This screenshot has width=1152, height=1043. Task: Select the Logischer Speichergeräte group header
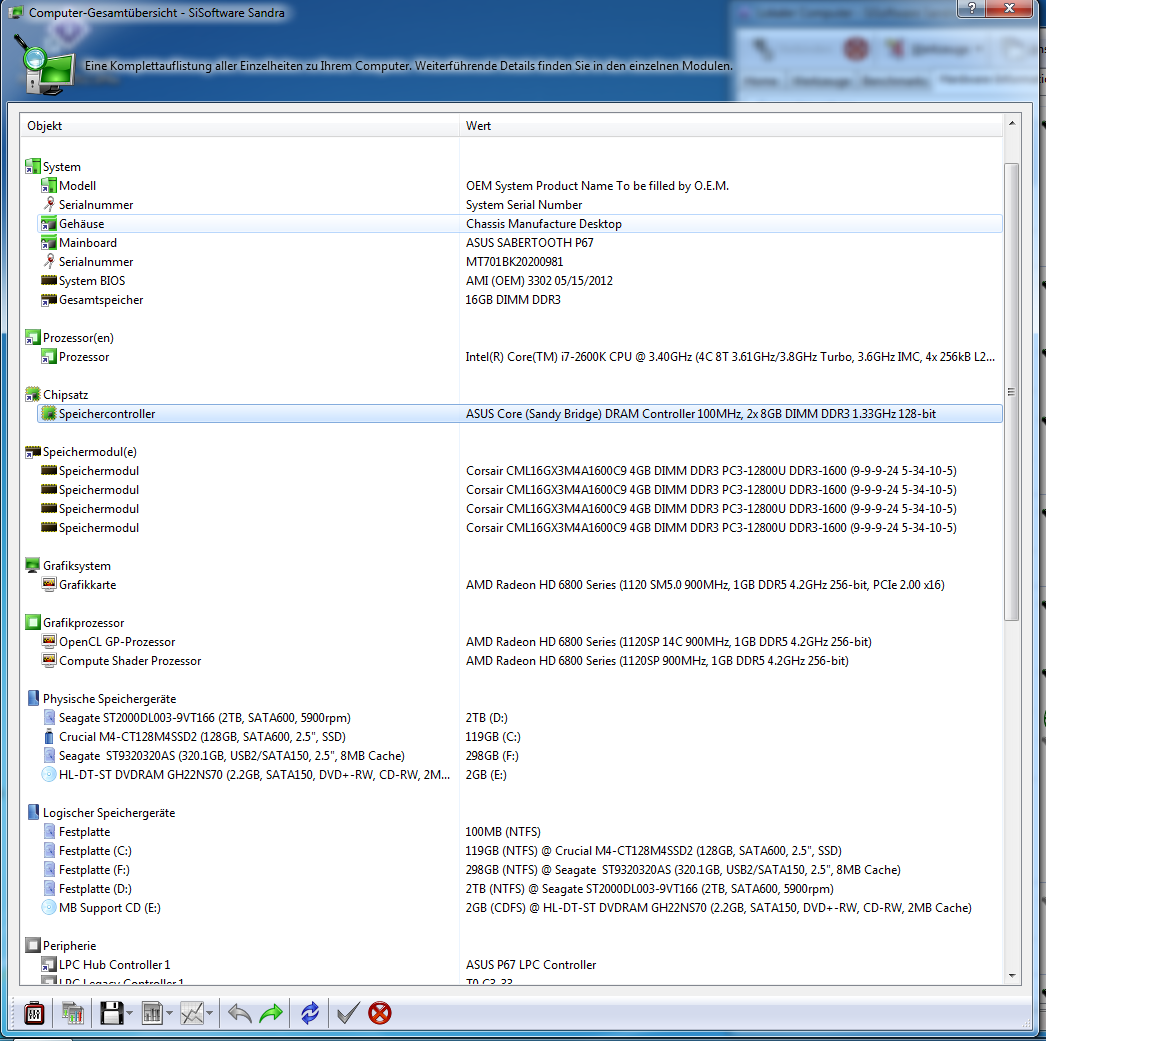101,812
